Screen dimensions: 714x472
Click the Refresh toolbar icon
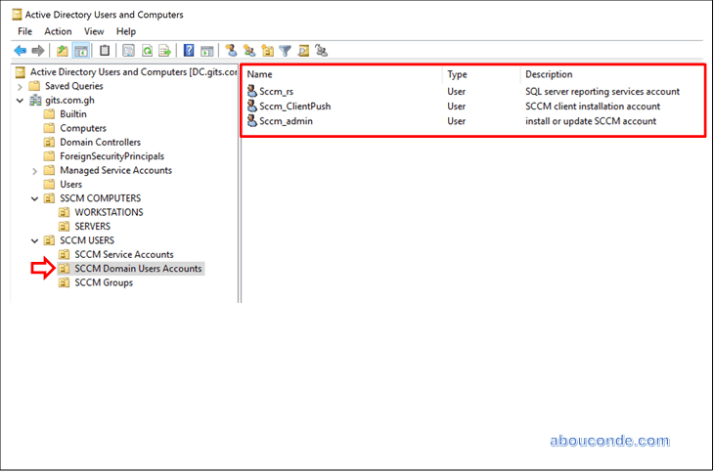[x=147, y=50]
